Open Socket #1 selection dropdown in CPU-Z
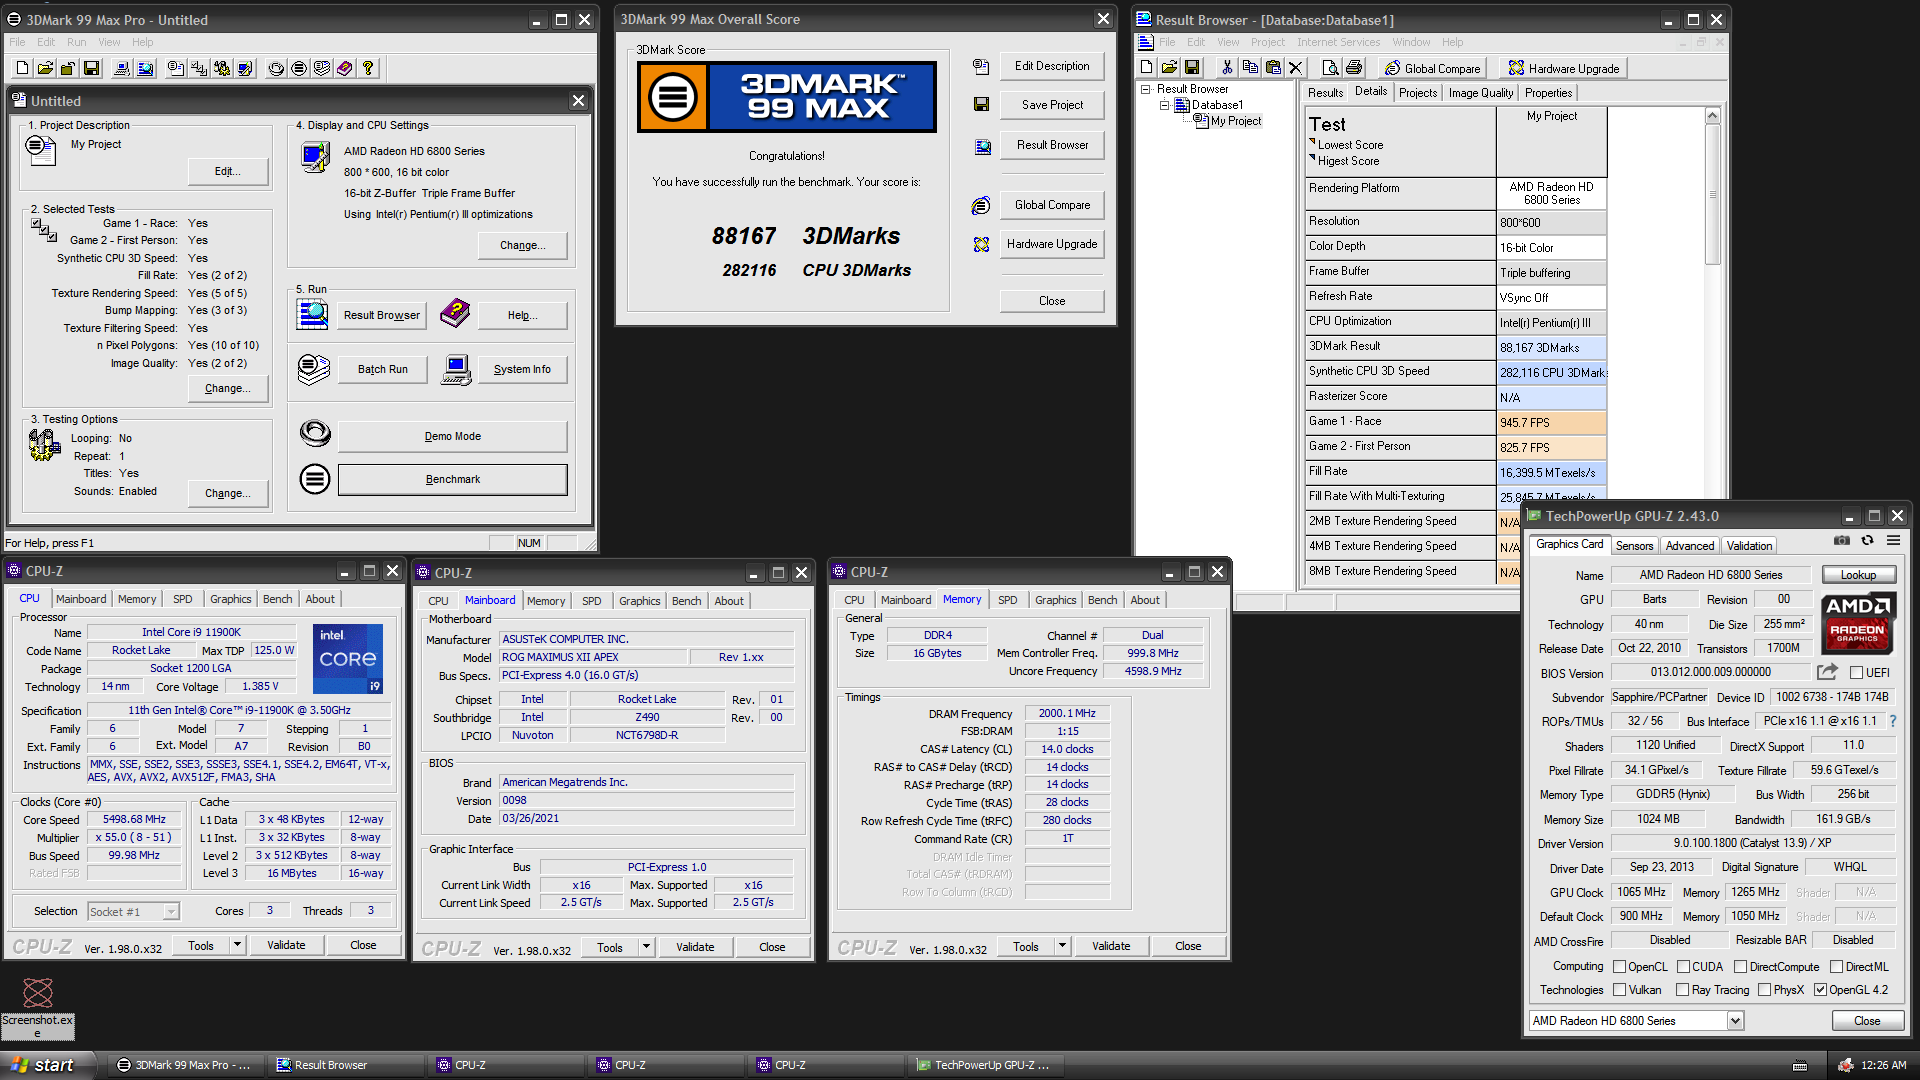1920x1080 pixels. (x=171, y=911)
